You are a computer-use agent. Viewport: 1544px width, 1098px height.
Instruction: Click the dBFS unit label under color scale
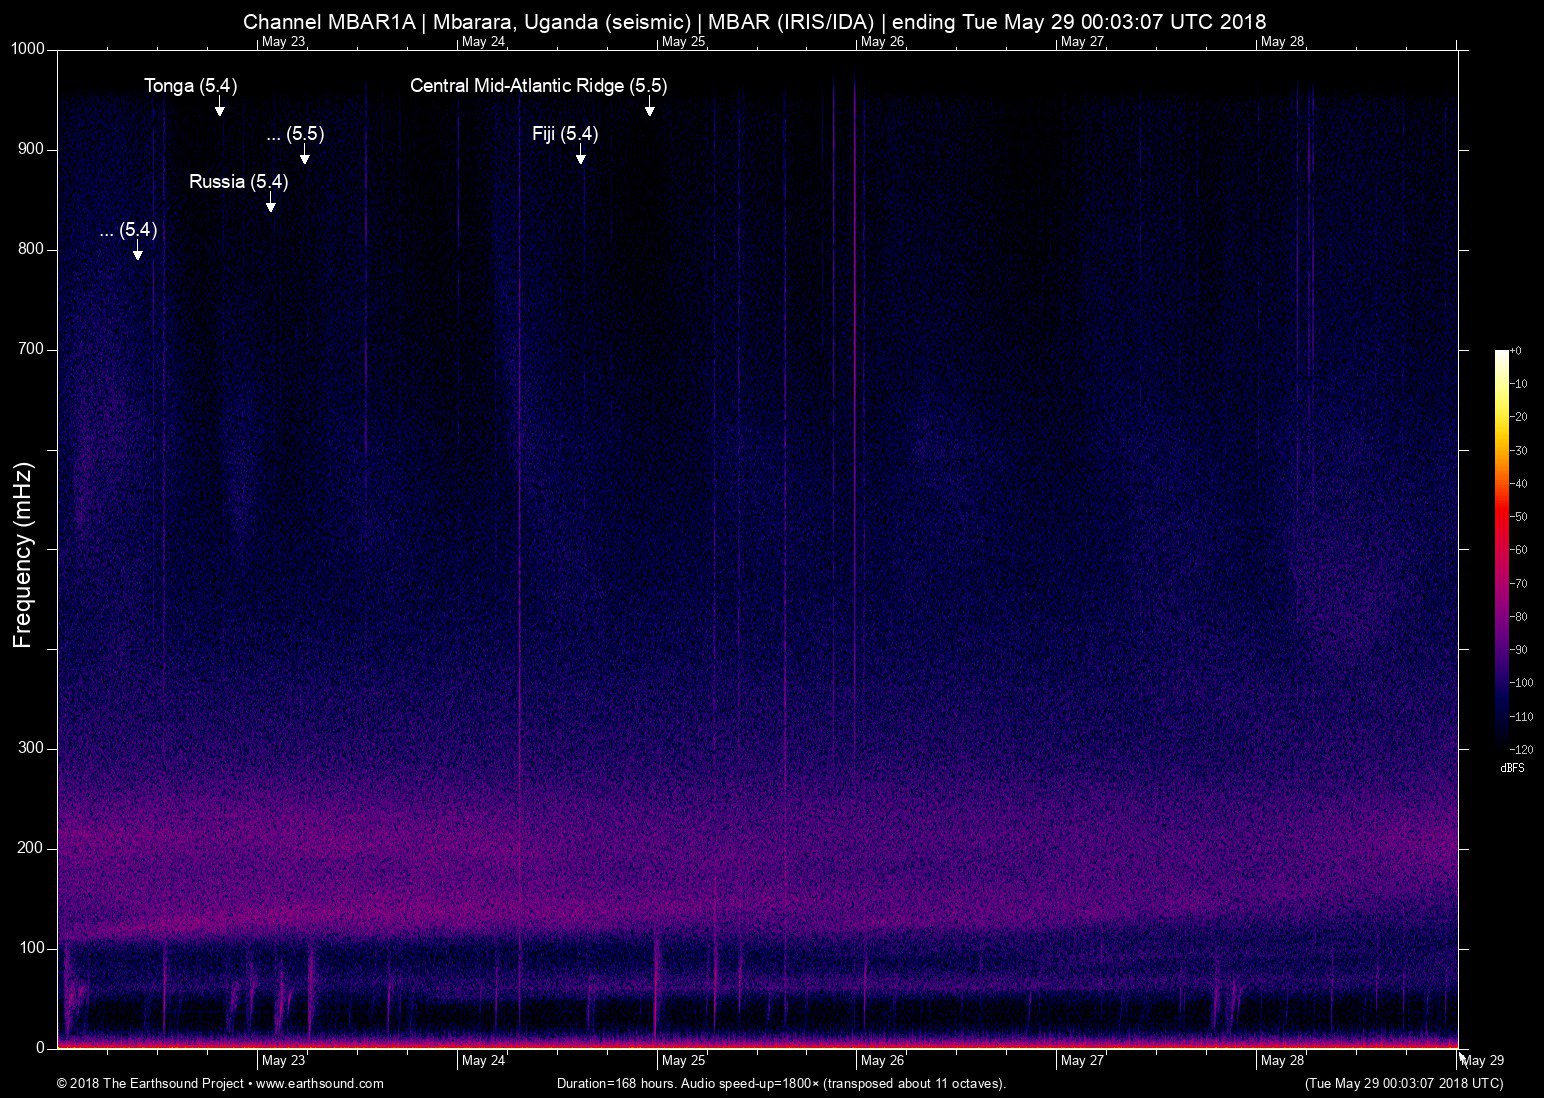[1511, 768]
